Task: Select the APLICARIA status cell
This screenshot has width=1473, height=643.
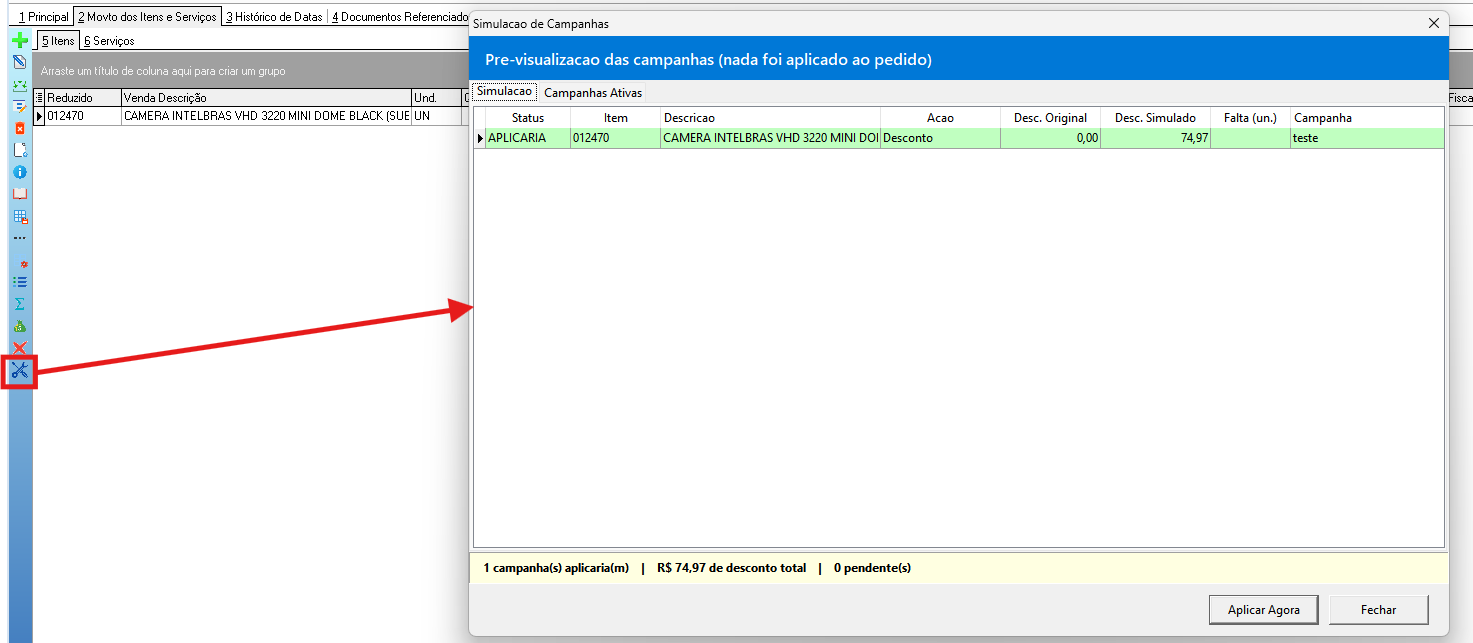Action: tap(528, 138)
